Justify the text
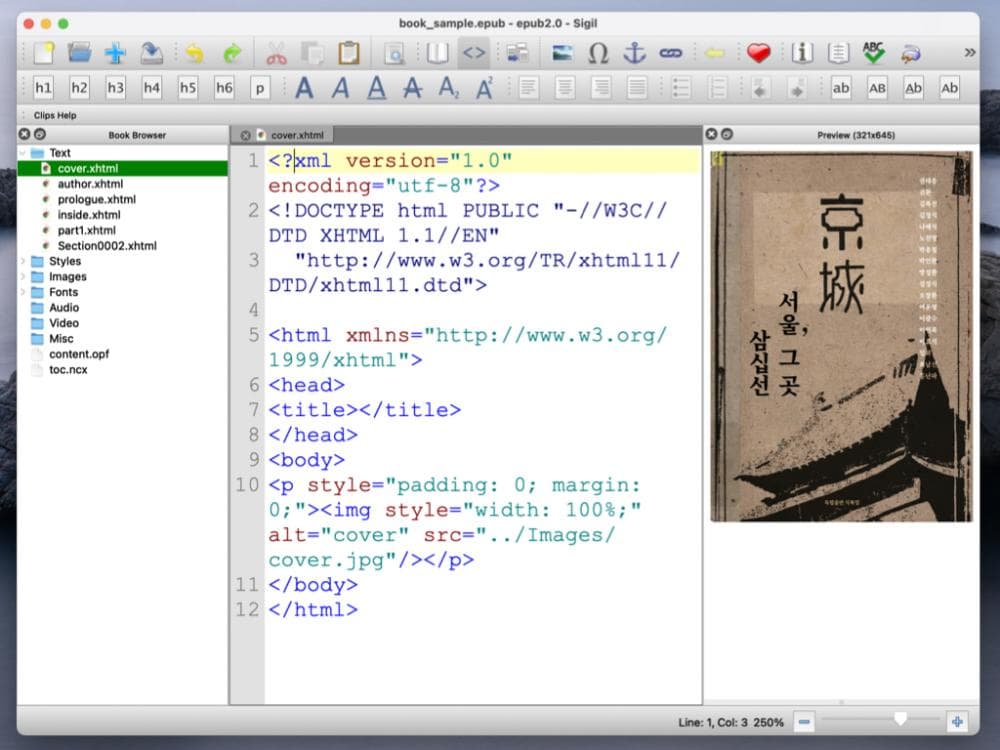1000x750 pixels. [637, 88]
